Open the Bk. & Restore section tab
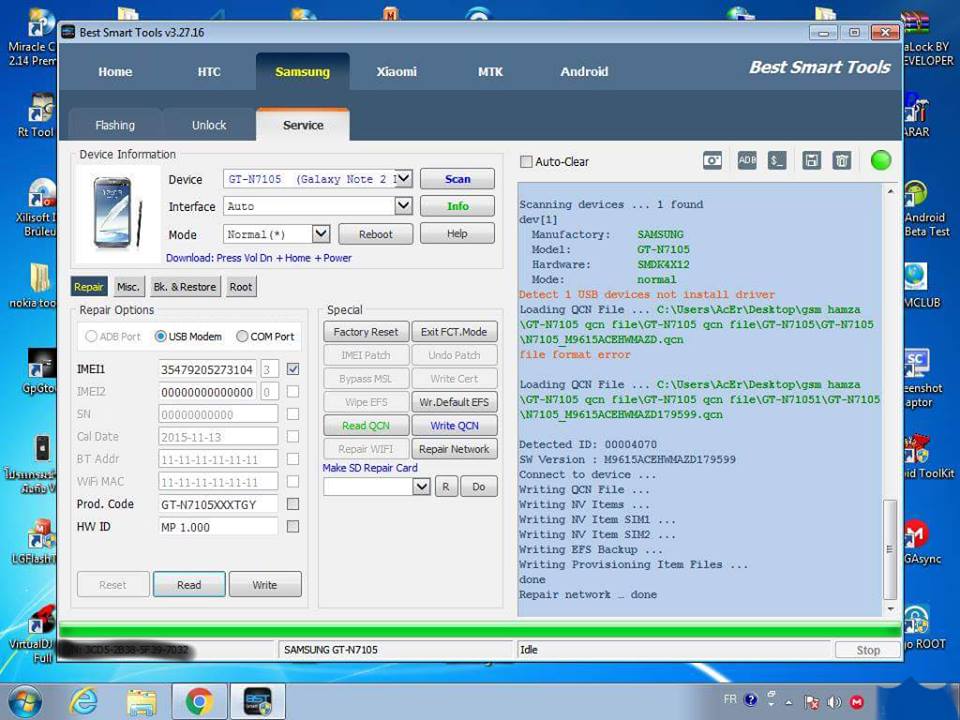This screenshot has width=960, height=720. pyautogui.click(x=185, y=287)
